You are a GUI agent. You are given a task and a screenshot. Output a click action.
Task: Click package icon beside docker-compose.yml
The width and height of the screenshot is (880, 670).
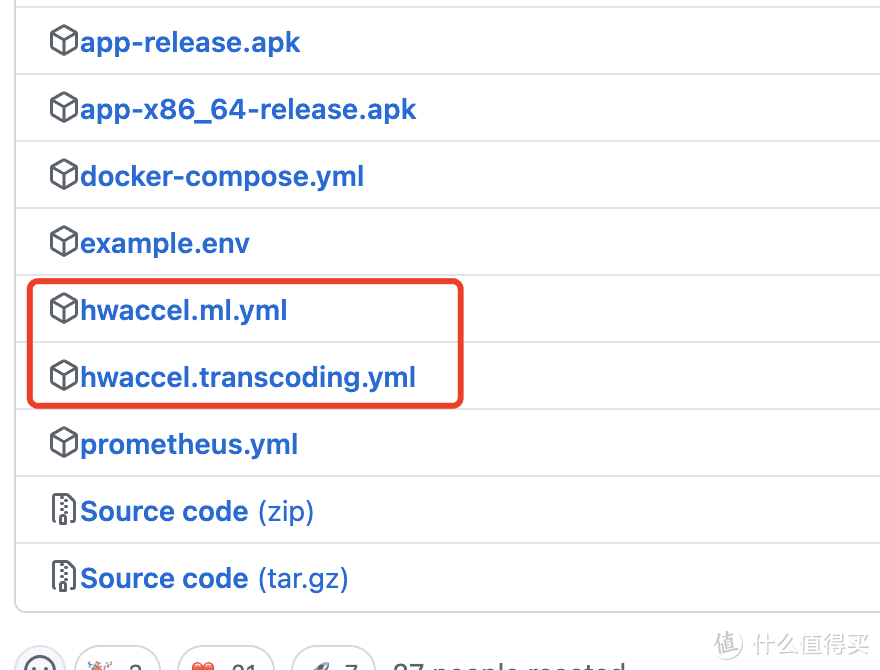click(x=63, y=175)
